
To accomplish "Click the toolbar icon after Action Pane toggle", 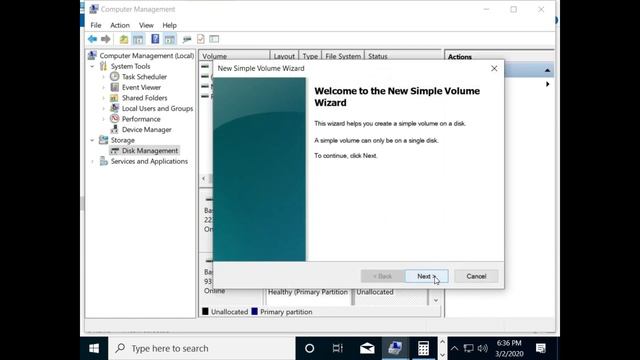I will click(x=187, y=39).
